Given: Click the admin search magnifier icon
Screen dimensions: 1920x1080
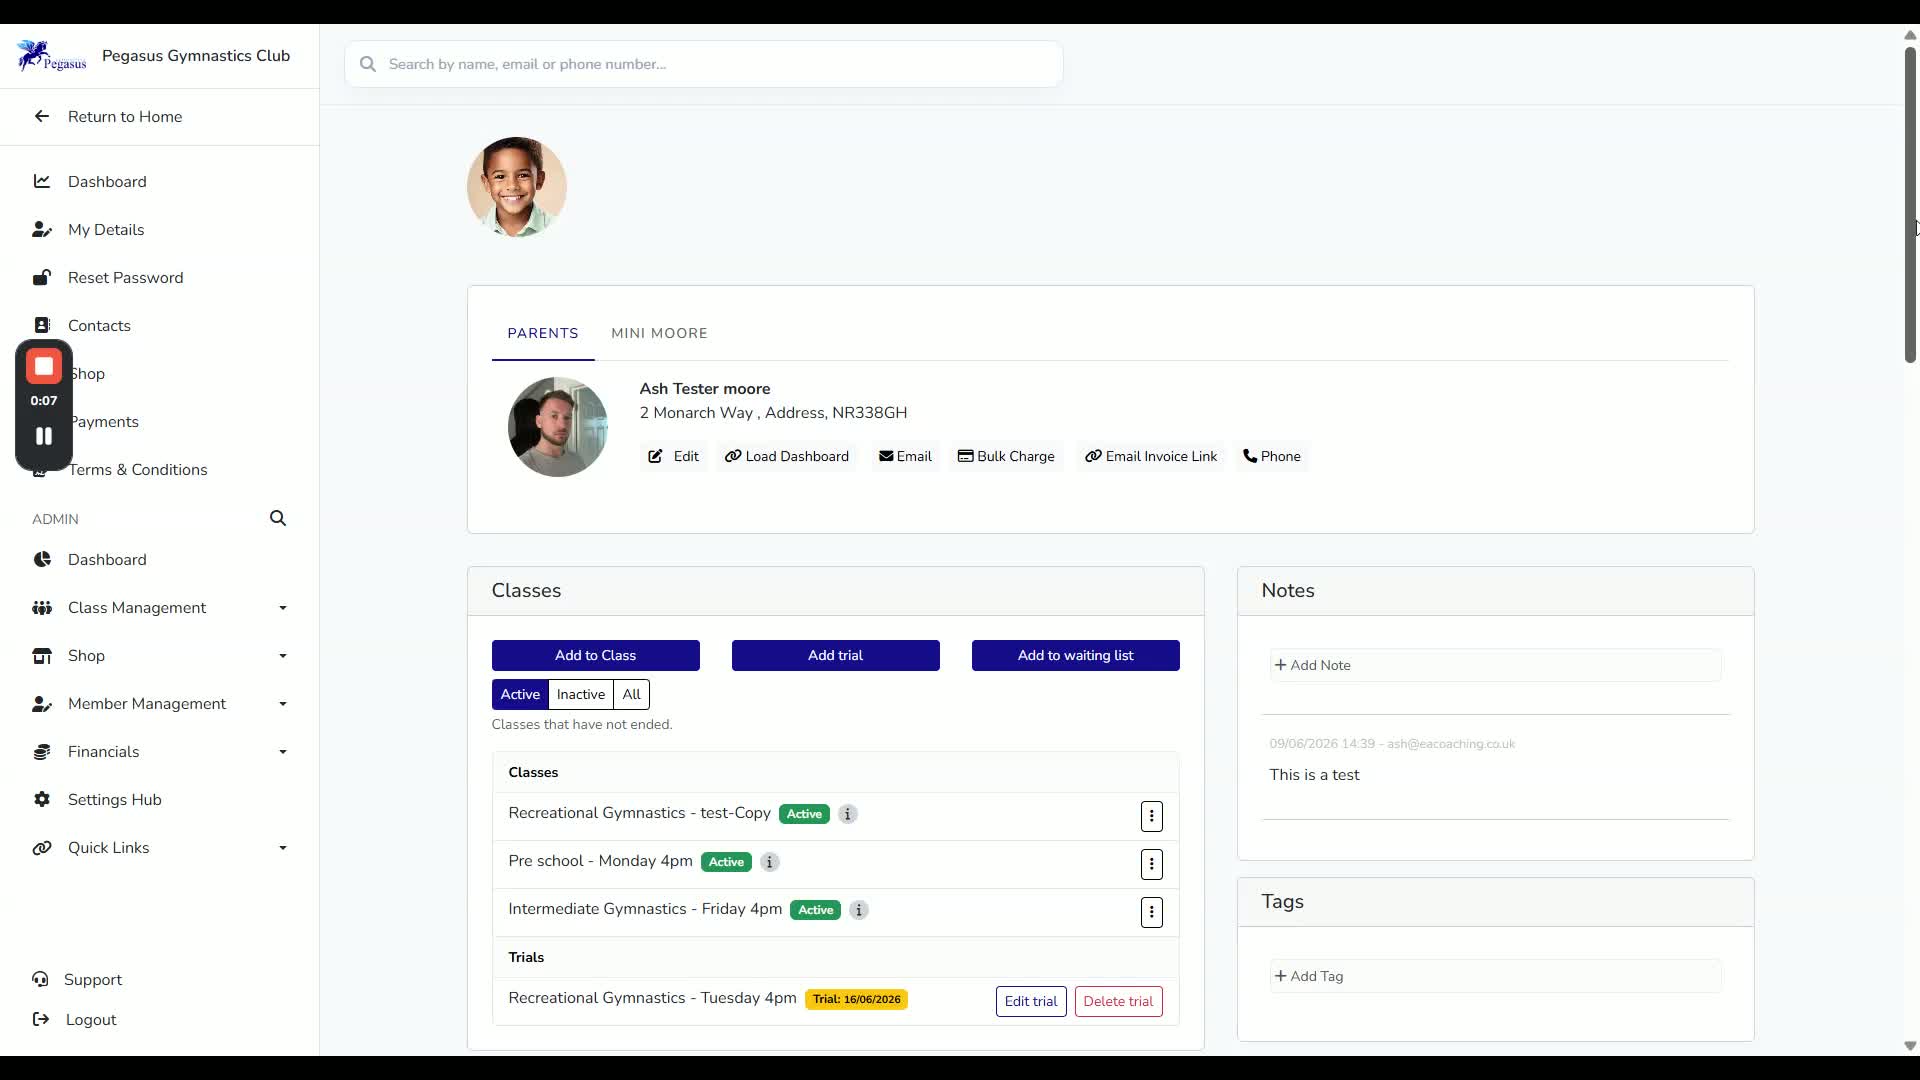Looking at the screenshot, I should click(x=278, y=518).
